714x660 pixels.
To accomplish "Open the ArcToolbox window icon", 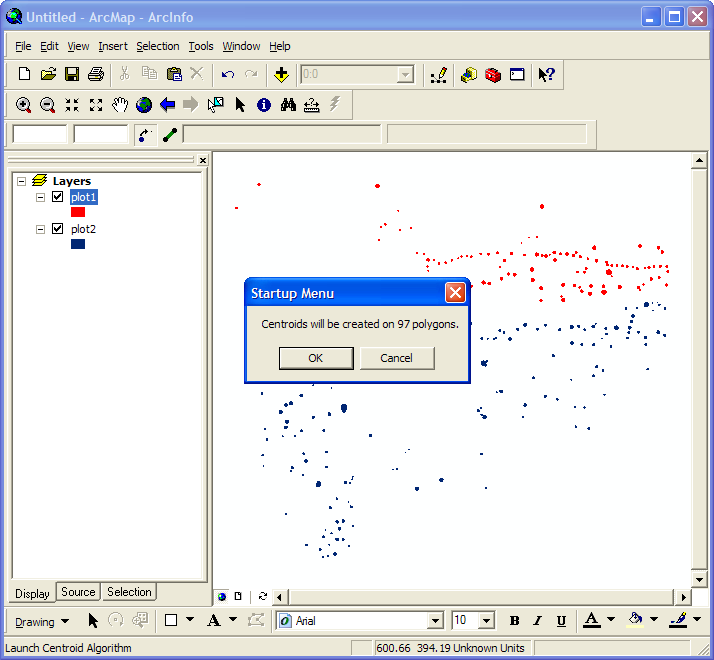I will click(492, 74).
